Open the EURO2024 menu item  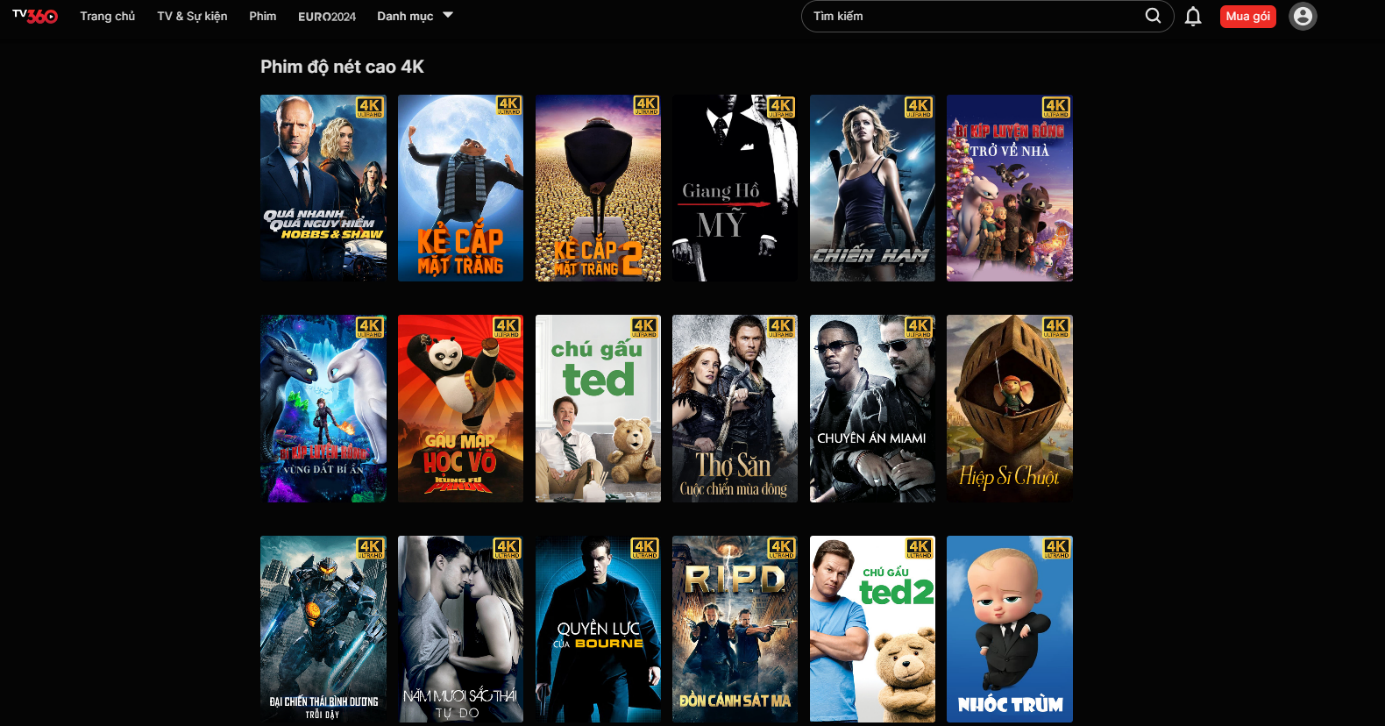click(327, 16)
